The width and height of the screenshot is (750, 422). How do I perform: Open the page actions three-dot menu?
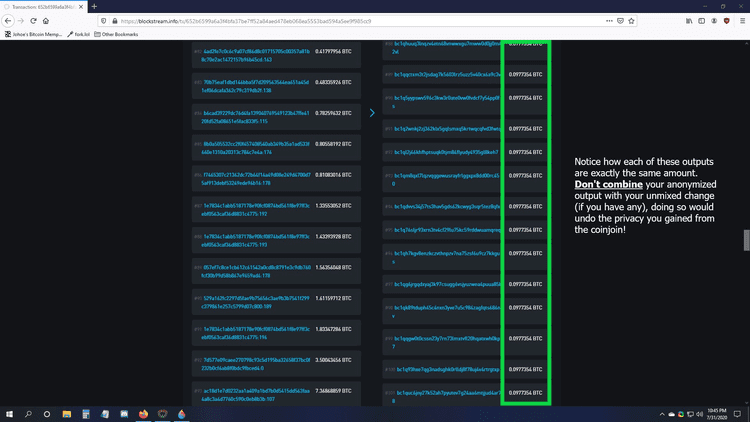(x=609, y=21)
